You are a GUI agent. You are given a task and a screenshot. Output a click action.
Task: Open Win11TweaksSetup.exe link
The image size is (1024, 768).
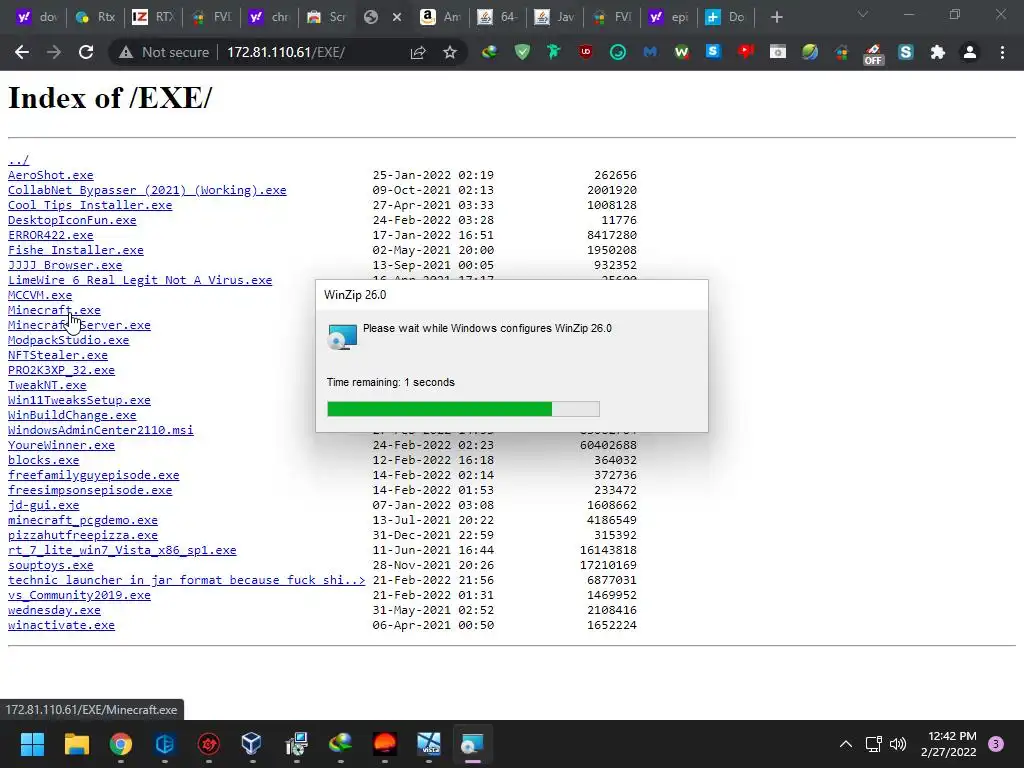pyautogui.click(x=79, y=400)
